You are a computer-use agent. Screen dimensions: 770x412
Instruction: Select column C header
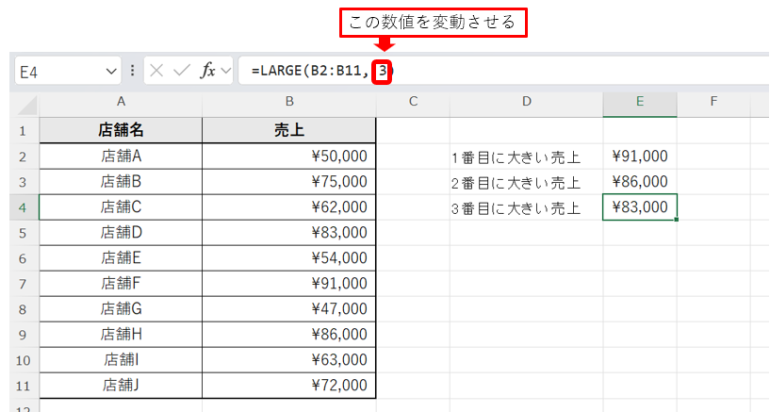pos(413,102)
